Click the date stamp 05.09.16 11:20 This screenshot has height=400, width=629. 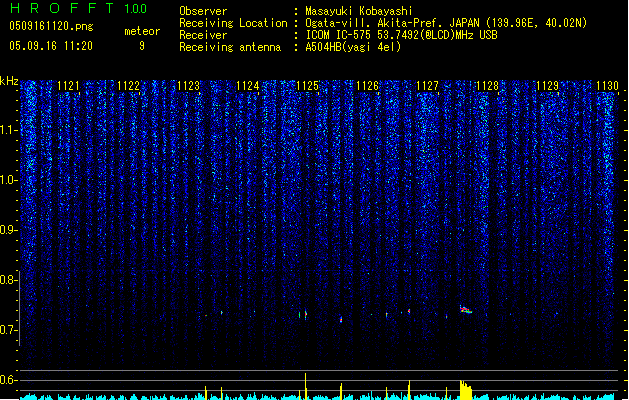tap(51, 46)
